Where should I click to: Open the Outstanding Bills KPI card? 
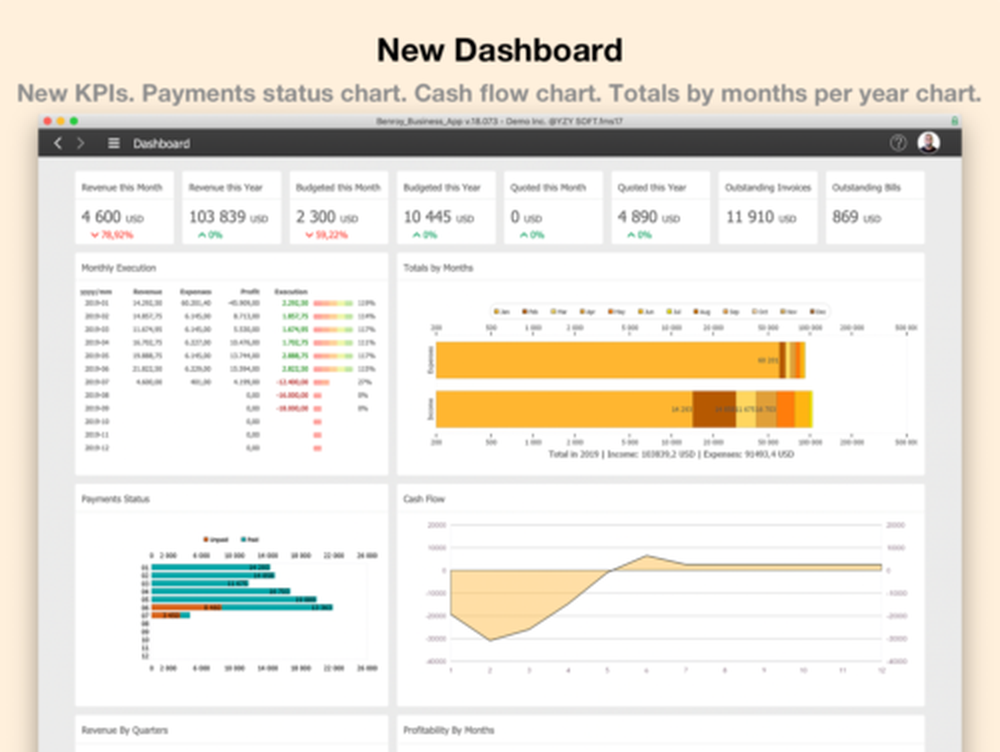coord(875,207)
